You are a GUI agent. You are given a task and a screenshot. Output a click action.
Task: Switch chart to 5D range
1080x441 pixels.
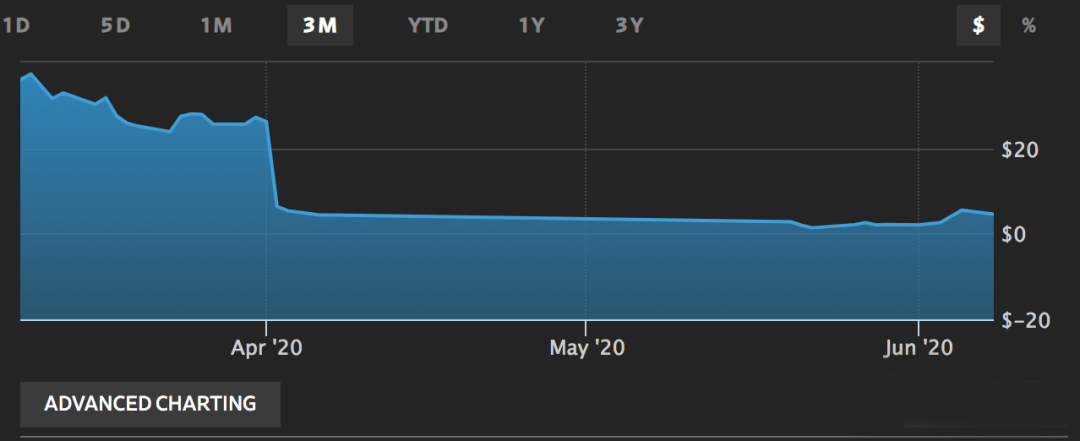coord(116,26)
